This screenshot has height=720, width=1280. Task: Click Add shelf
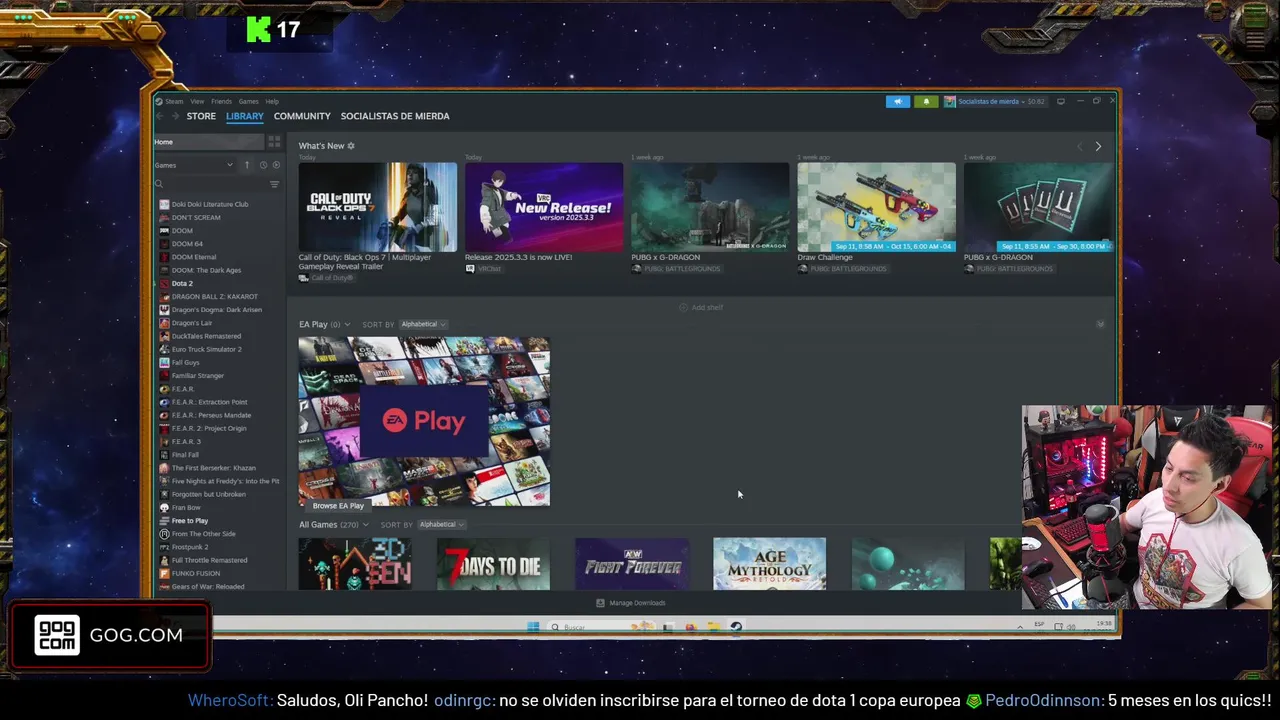pyautogui.click(x=701, y=307)
